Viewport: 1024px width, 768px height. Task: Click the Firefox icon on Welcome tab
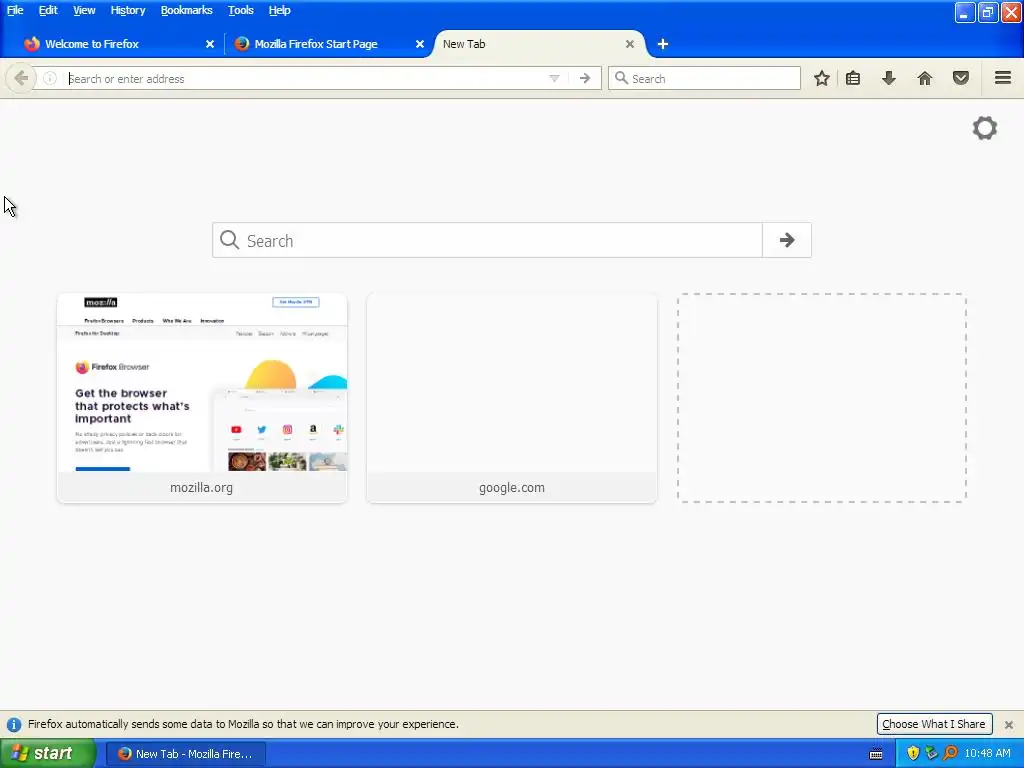point(31,44)
